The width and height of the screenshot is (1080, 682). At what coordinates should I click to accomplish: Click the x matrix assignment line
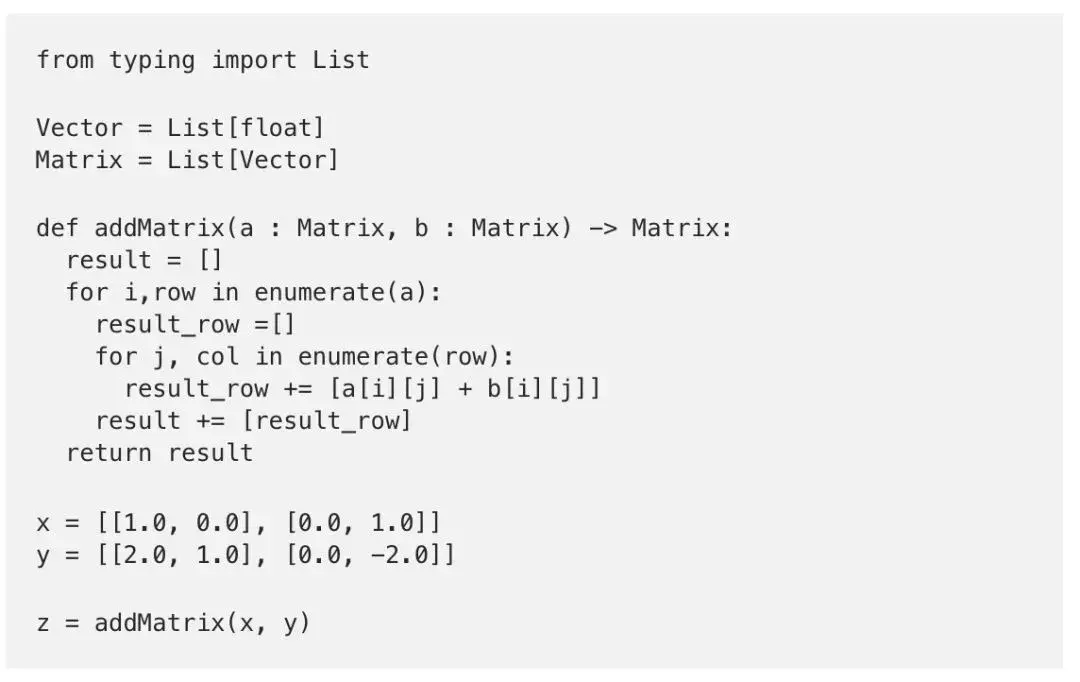click(x=238, y=522)
